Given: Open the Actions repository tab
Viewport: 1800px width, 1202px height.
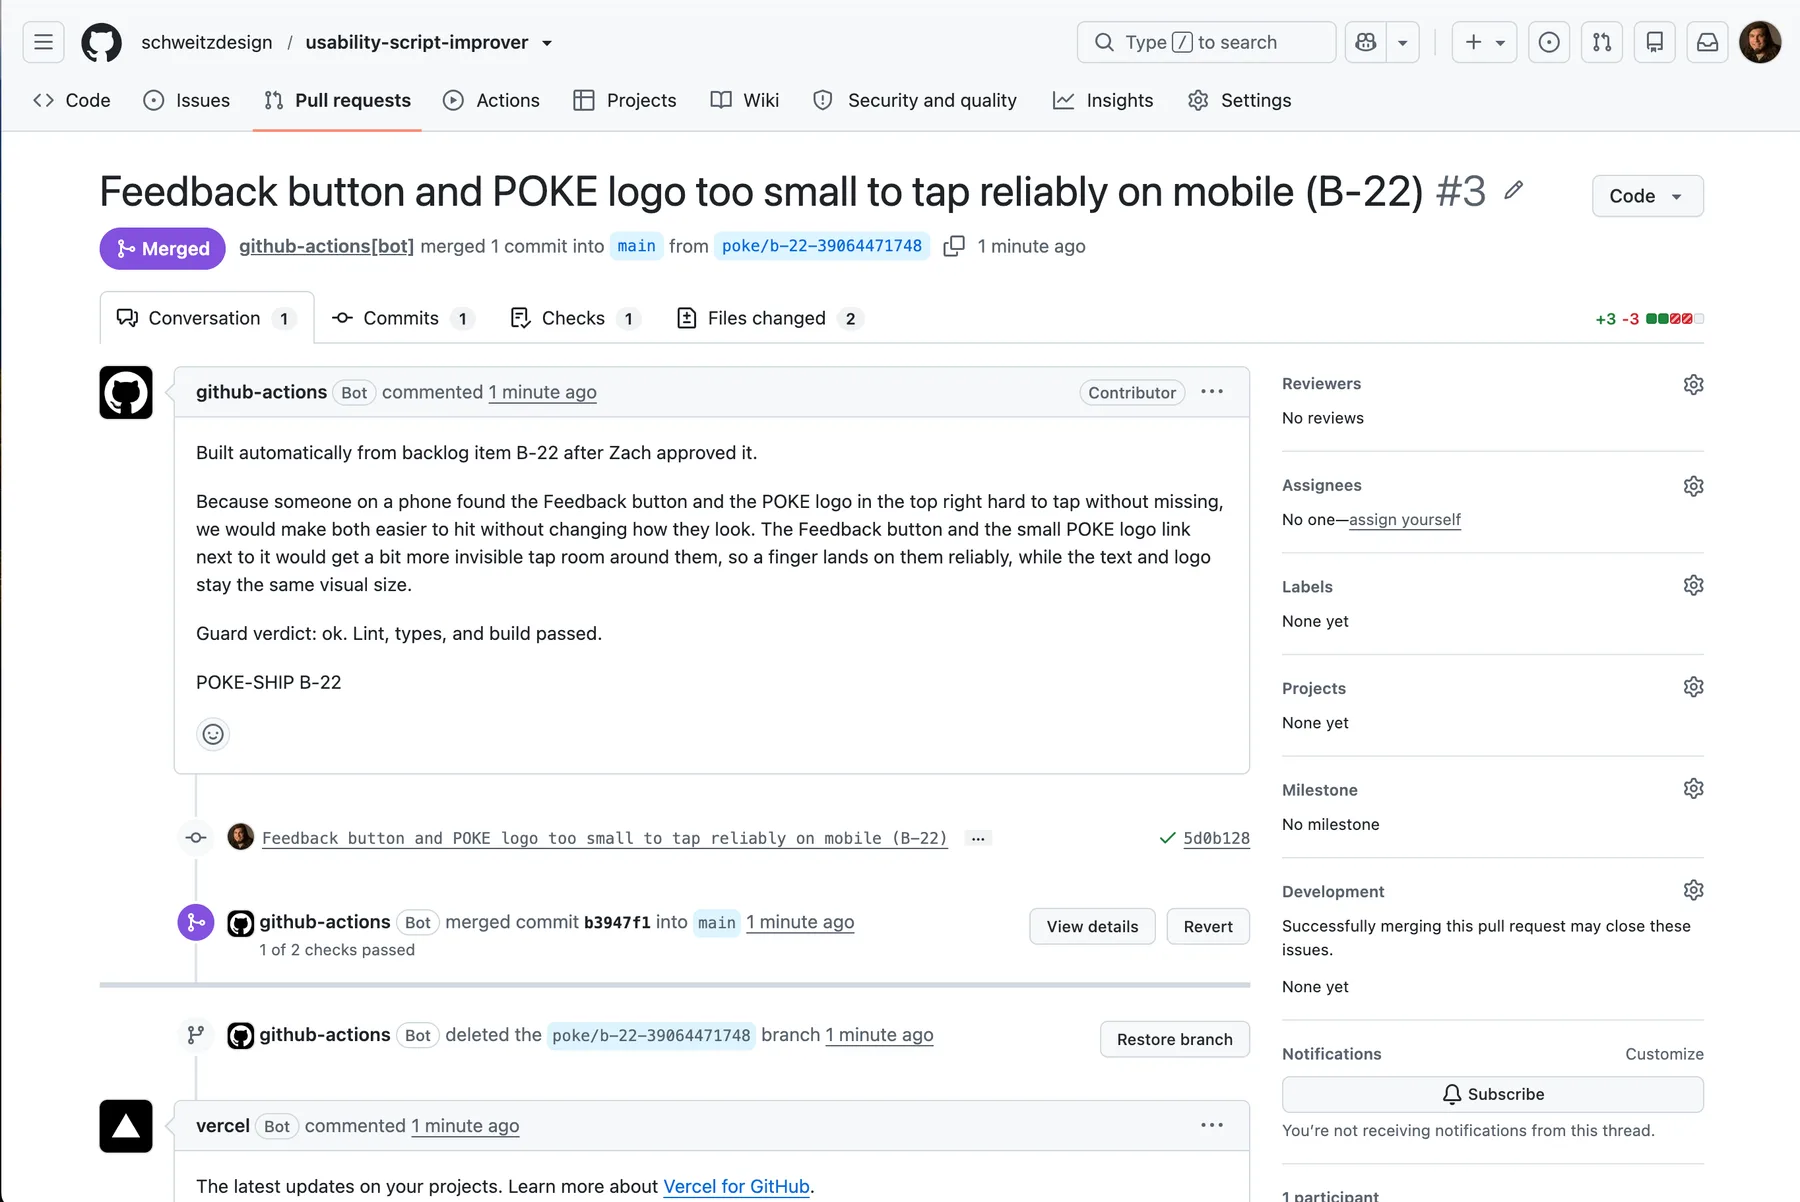Looking at the screenshot, I should click(x=491, y=100).
